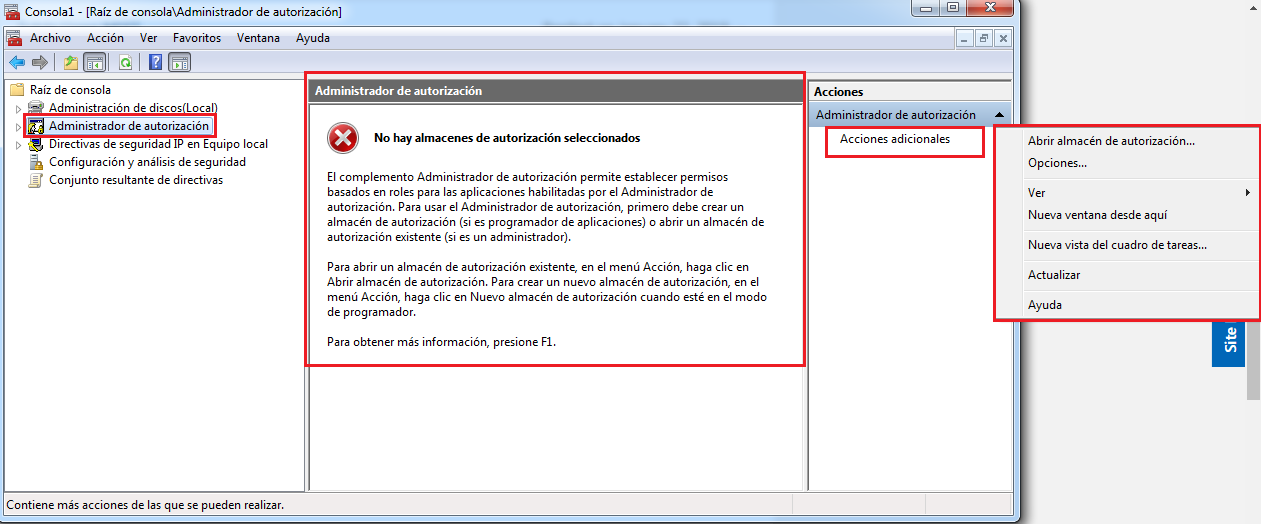Restore the inner console child window

tap(983, 38)
